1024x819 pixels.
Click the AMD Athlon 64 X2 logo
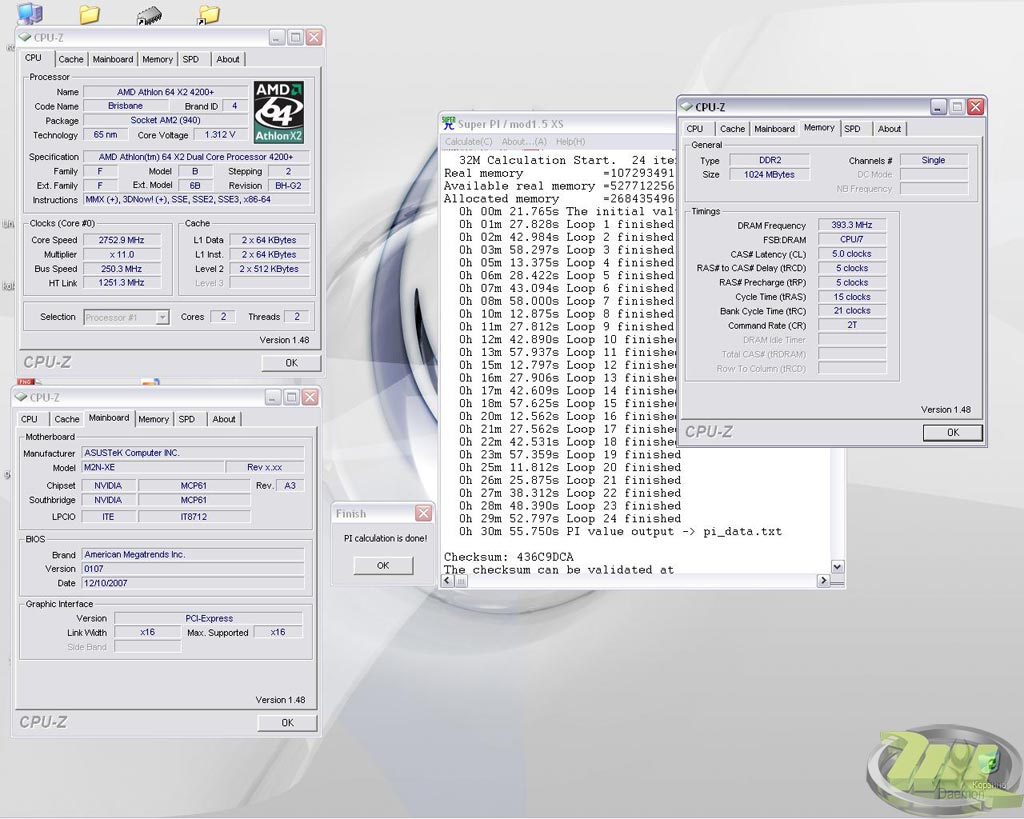coord(279,112)
